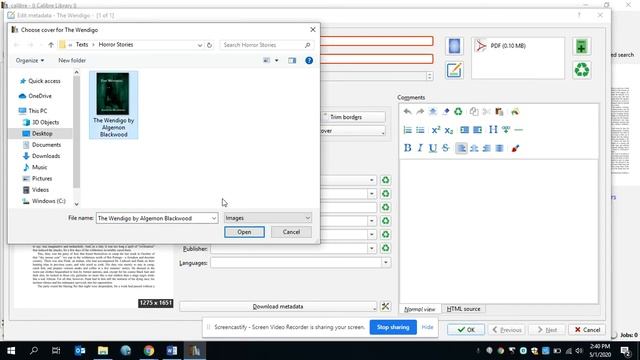640x360 pixels.
Task: Open Word from the Windows taskbar
Action: tap(172, 350)
